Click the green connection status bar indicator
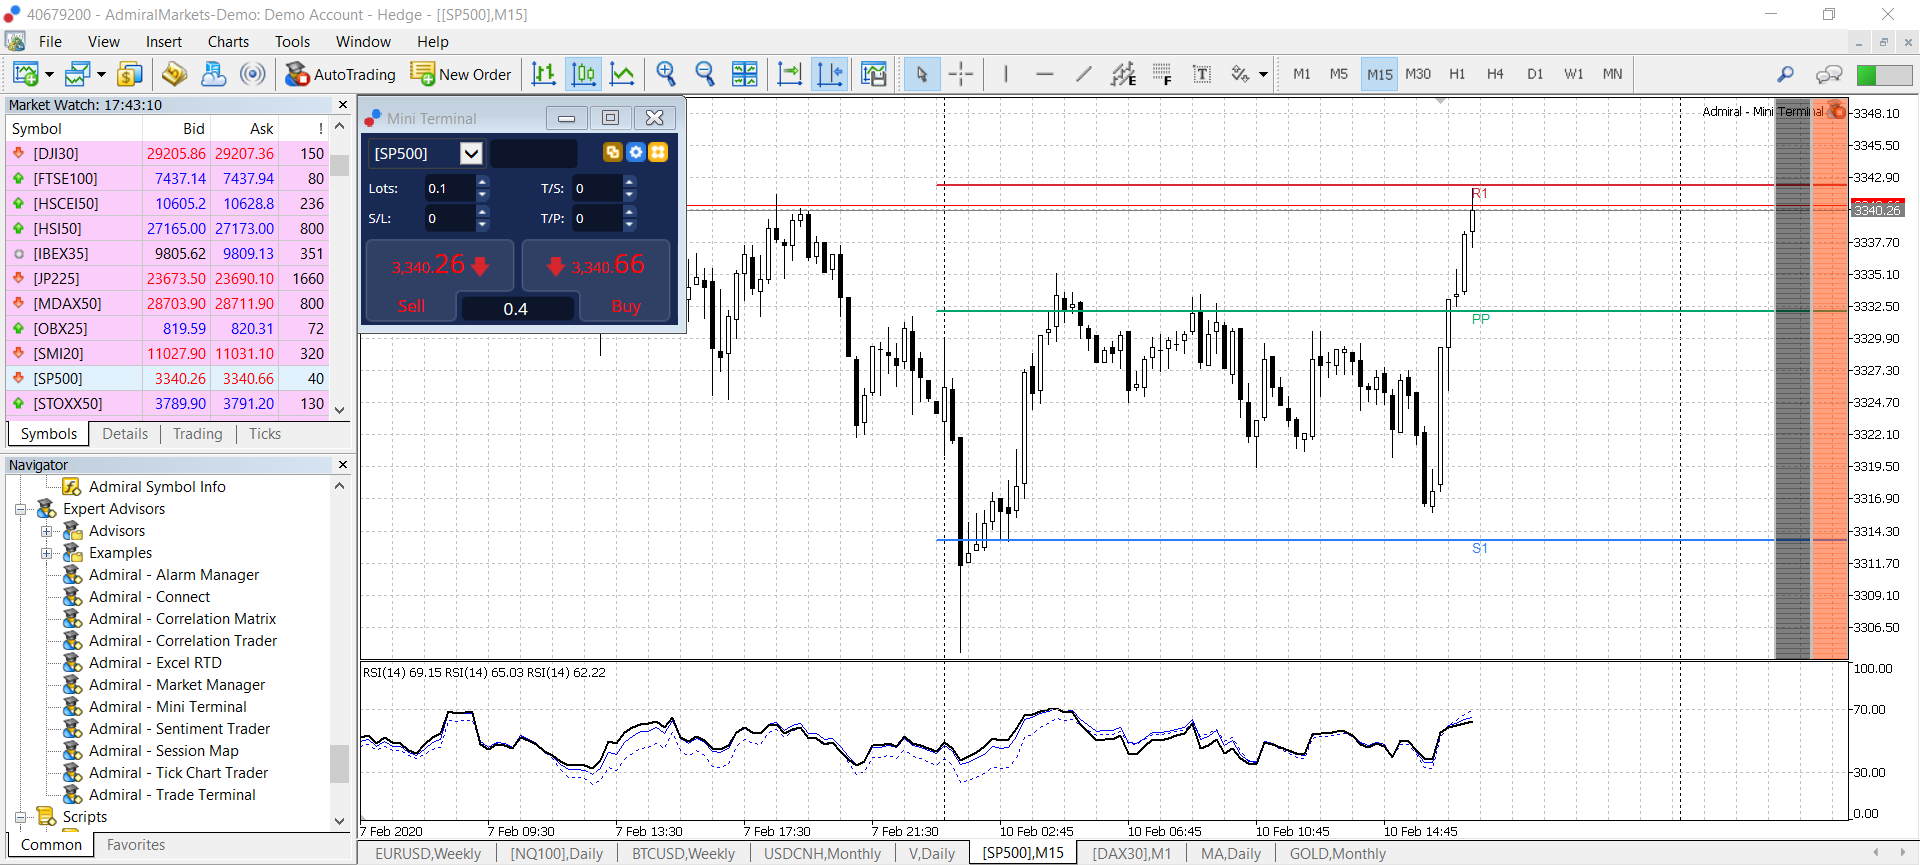This screenshot has height=865, width=1920. (1884, 74)
